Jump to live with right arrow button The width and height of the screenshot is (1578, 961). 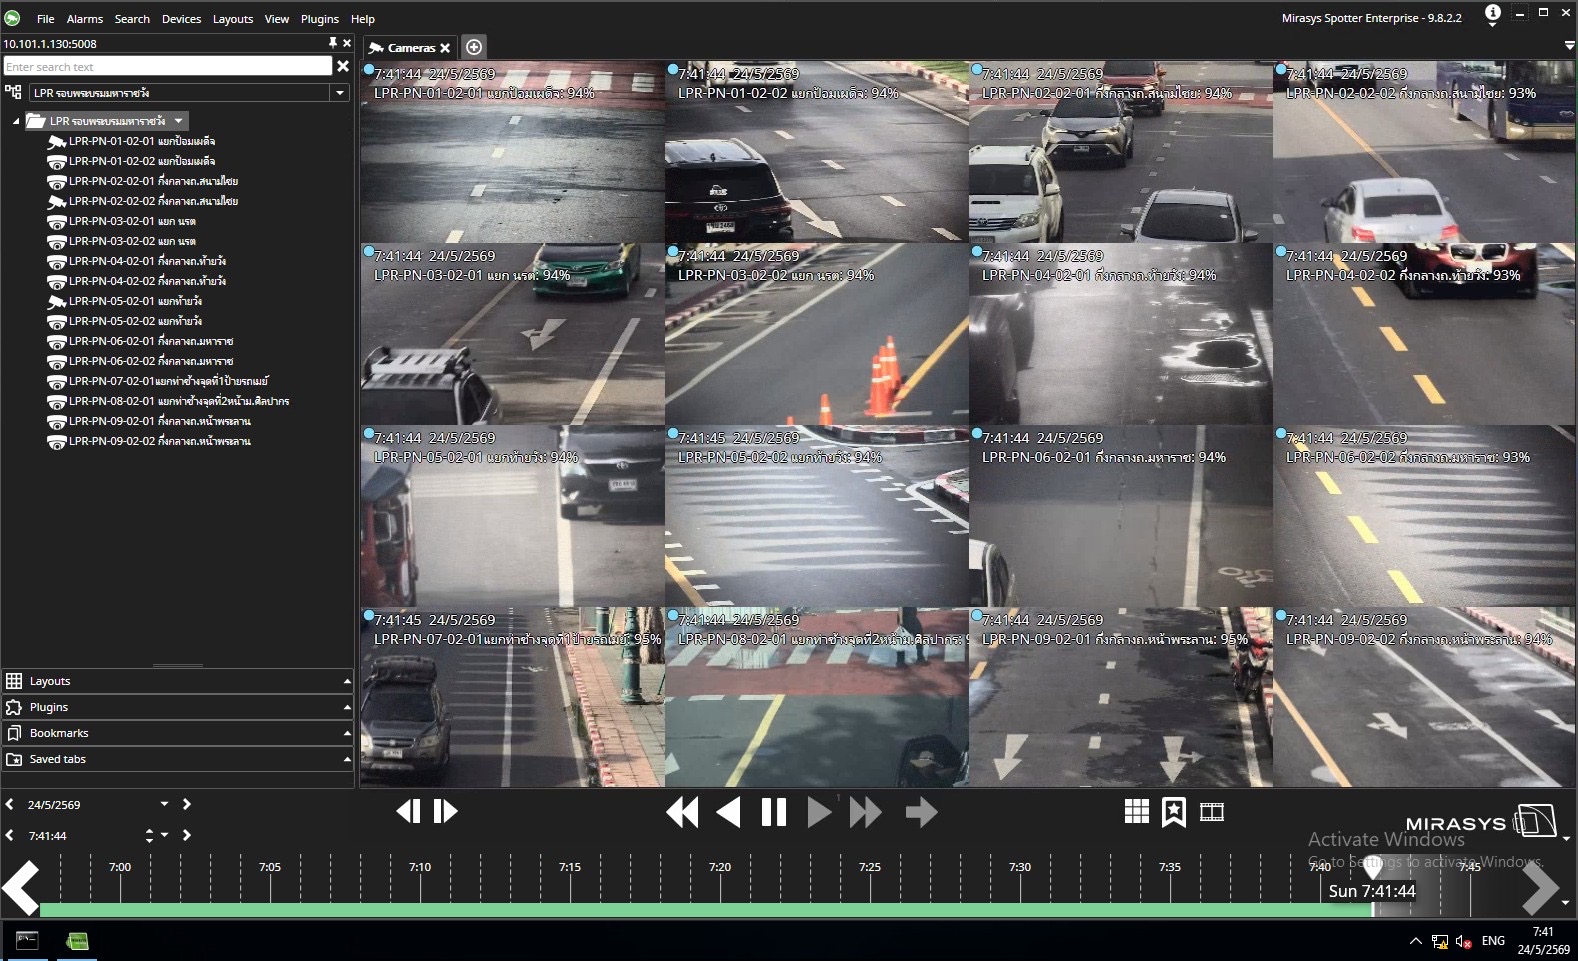click(x=921, y=812)
